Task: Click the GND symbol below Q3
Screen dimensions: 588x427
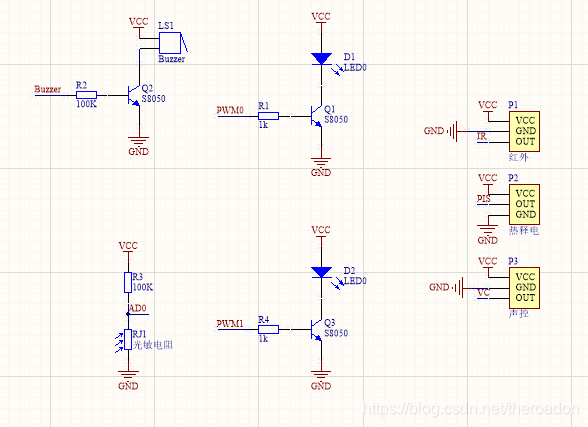Action: point(321,381)
